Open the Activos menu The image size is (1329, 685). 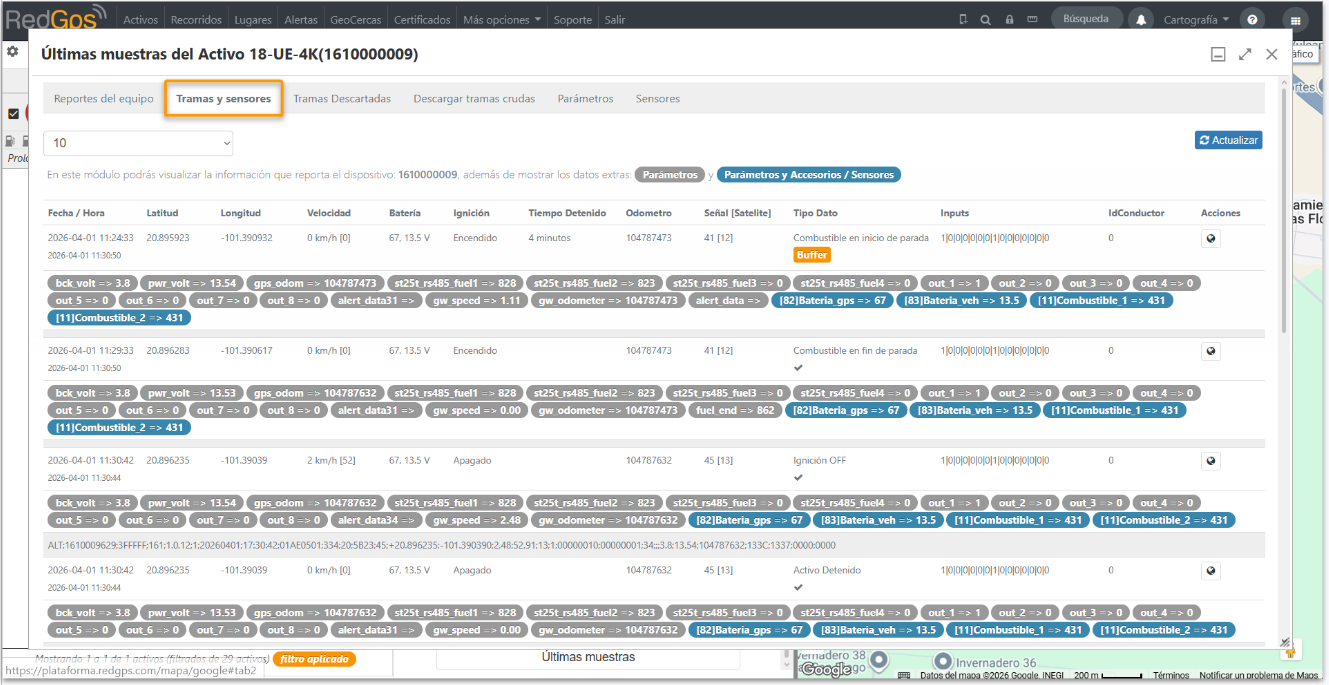(x=141, y=19)
